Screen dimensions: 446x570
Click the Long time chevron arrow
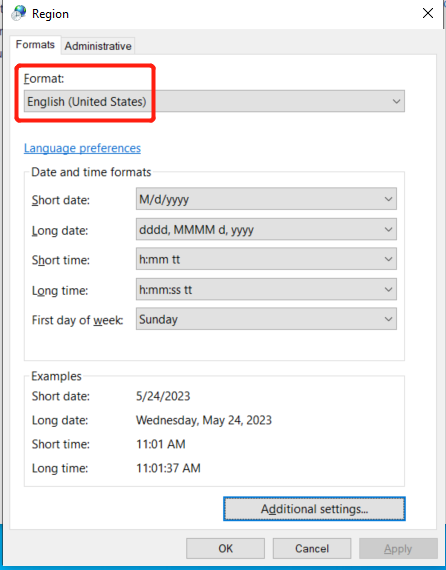pos(388,289)
